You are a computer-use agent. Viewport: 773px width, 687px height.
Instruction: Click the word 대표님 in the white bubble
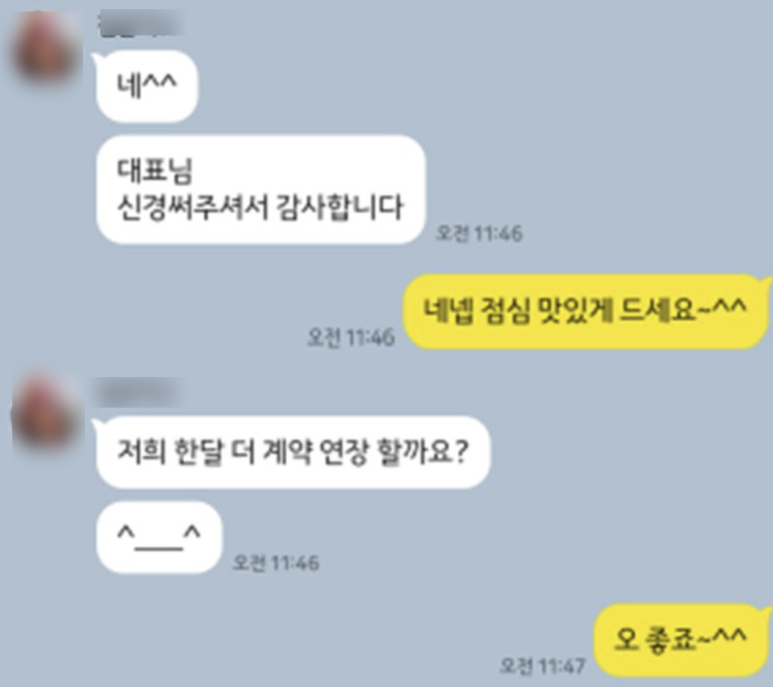pos(154,171)
